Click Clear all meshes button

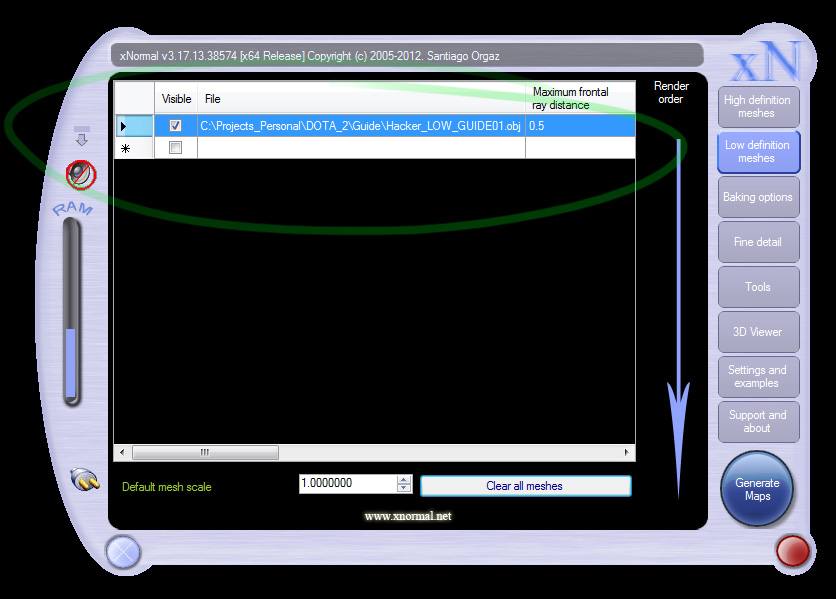click(526, 486)
